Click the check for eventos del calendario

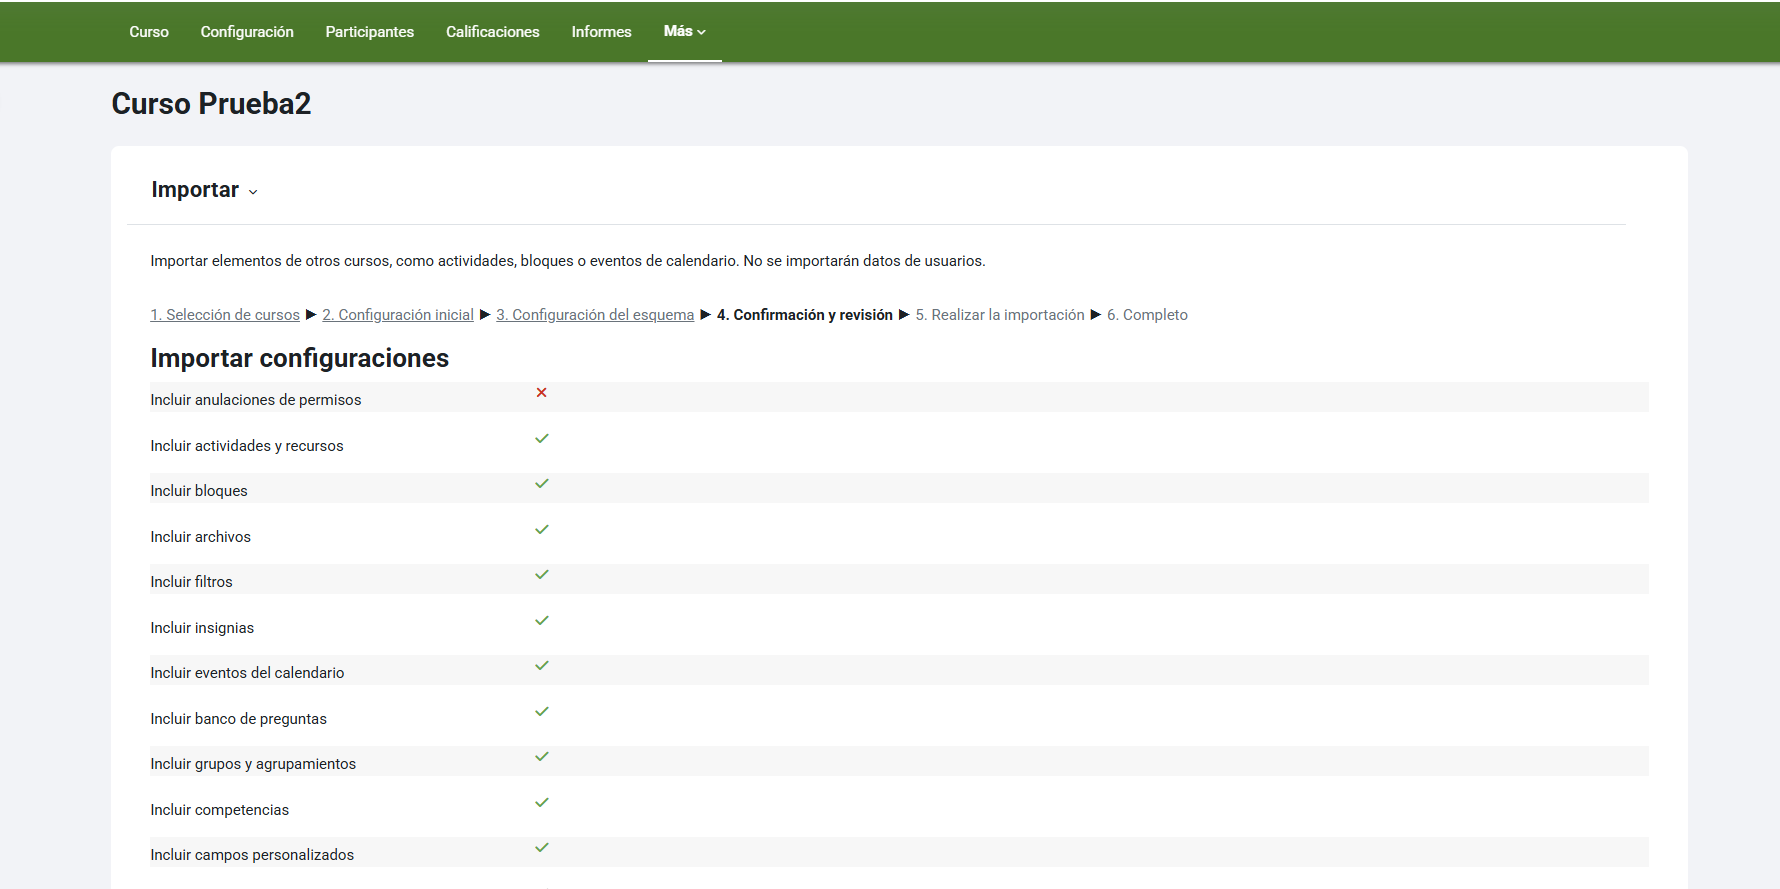(541, 666)
